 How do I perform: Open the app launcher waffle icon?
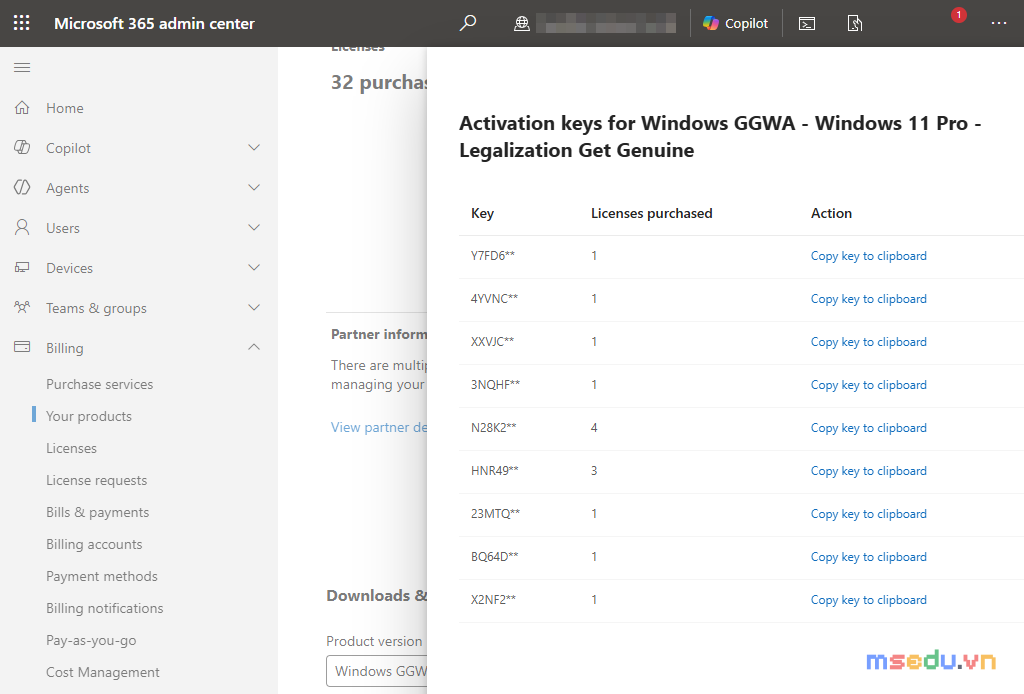click(22, 24)
